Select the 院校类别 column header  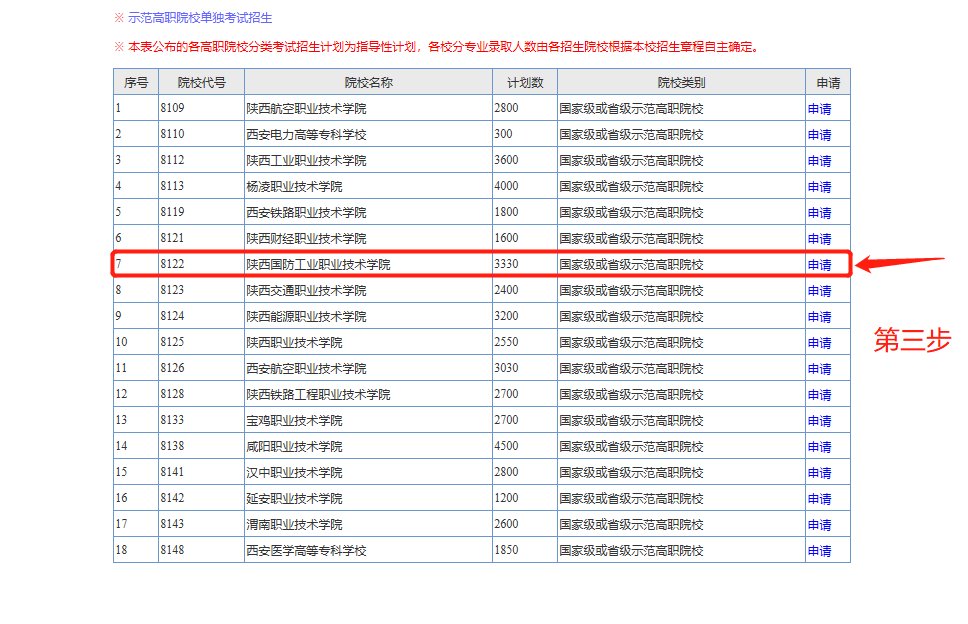[681, 83]
